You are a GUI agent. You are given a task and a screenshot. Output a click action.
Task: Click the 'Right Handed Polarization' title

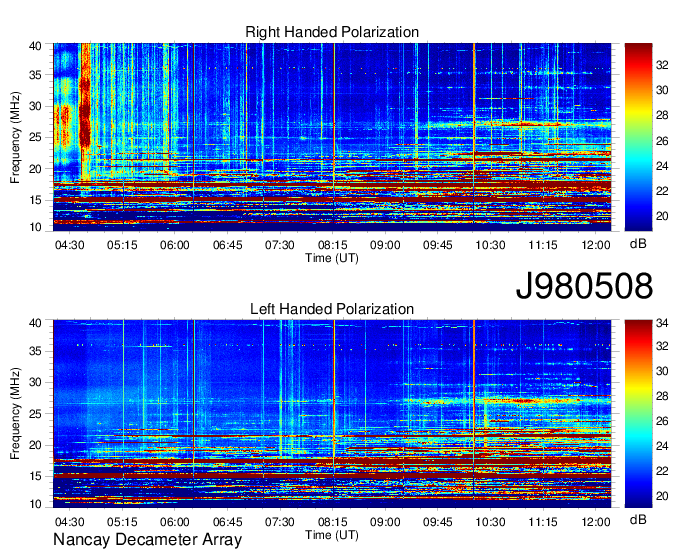tap(332, 32)
